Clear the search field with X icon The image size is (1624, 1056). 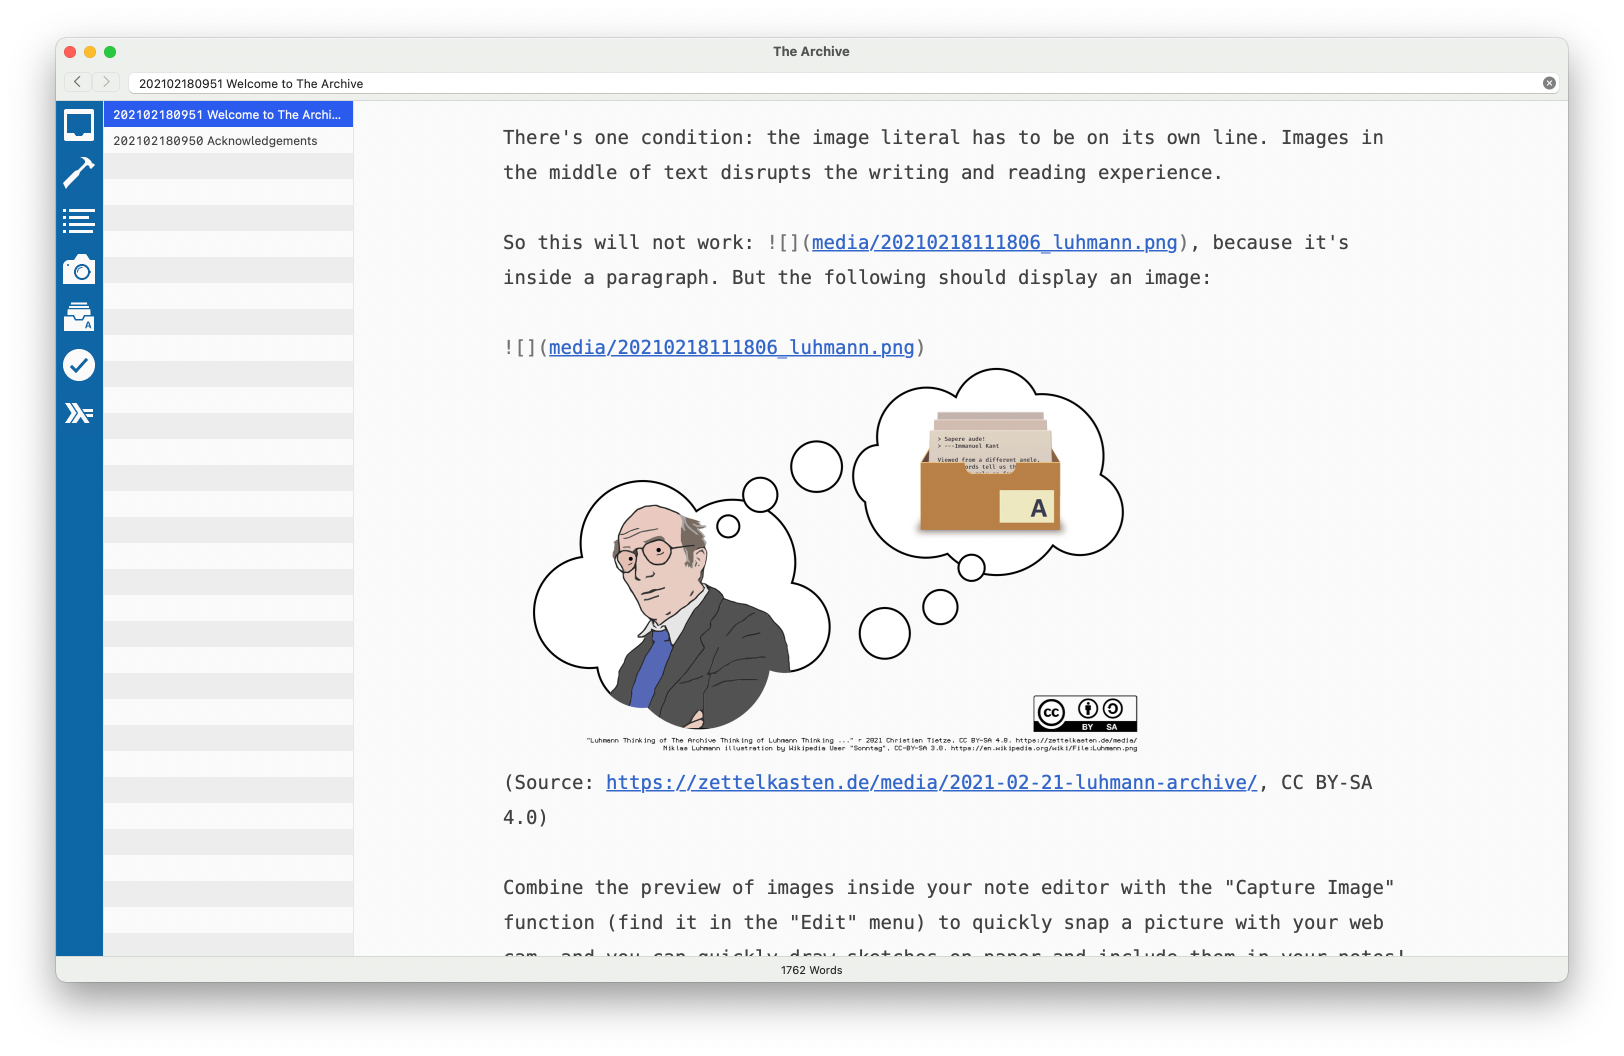(x=1549, y=83)
